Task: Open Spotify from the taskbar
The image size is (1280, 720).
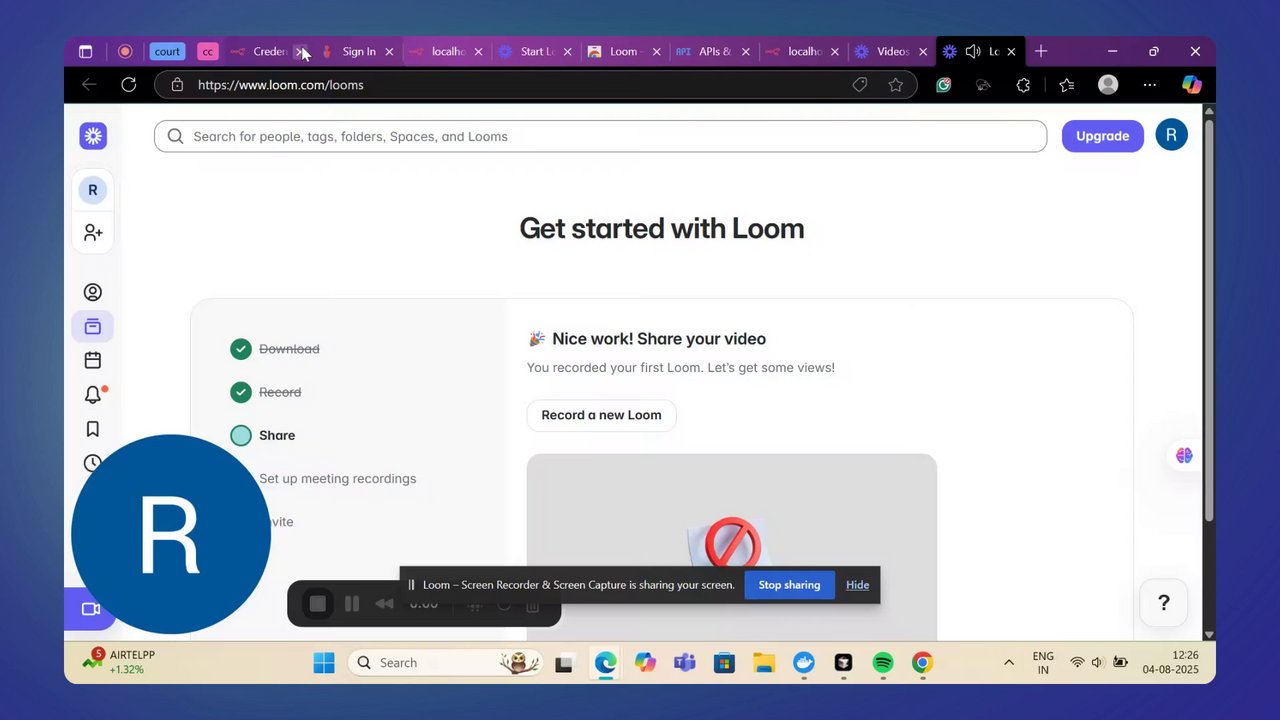Action: tap(883, 662)
